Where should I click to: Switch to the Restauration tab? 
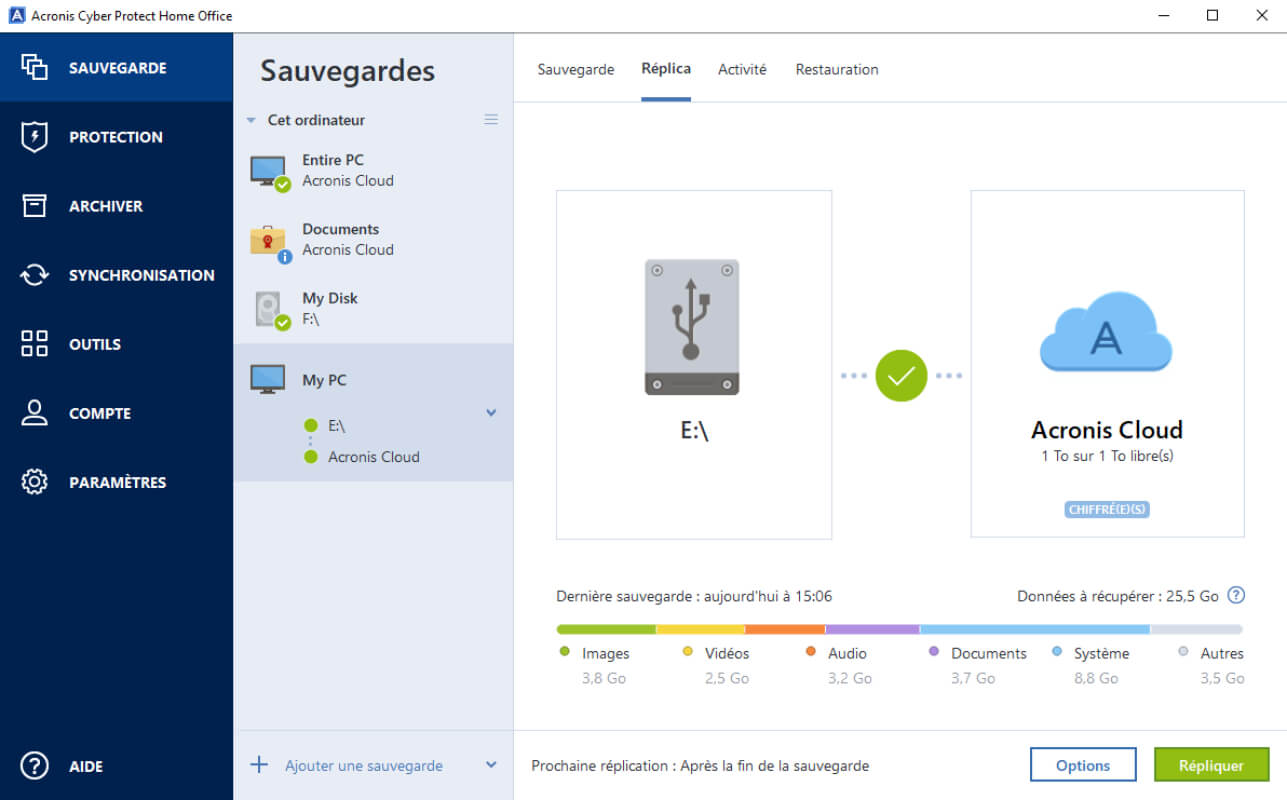pos(837,69)
